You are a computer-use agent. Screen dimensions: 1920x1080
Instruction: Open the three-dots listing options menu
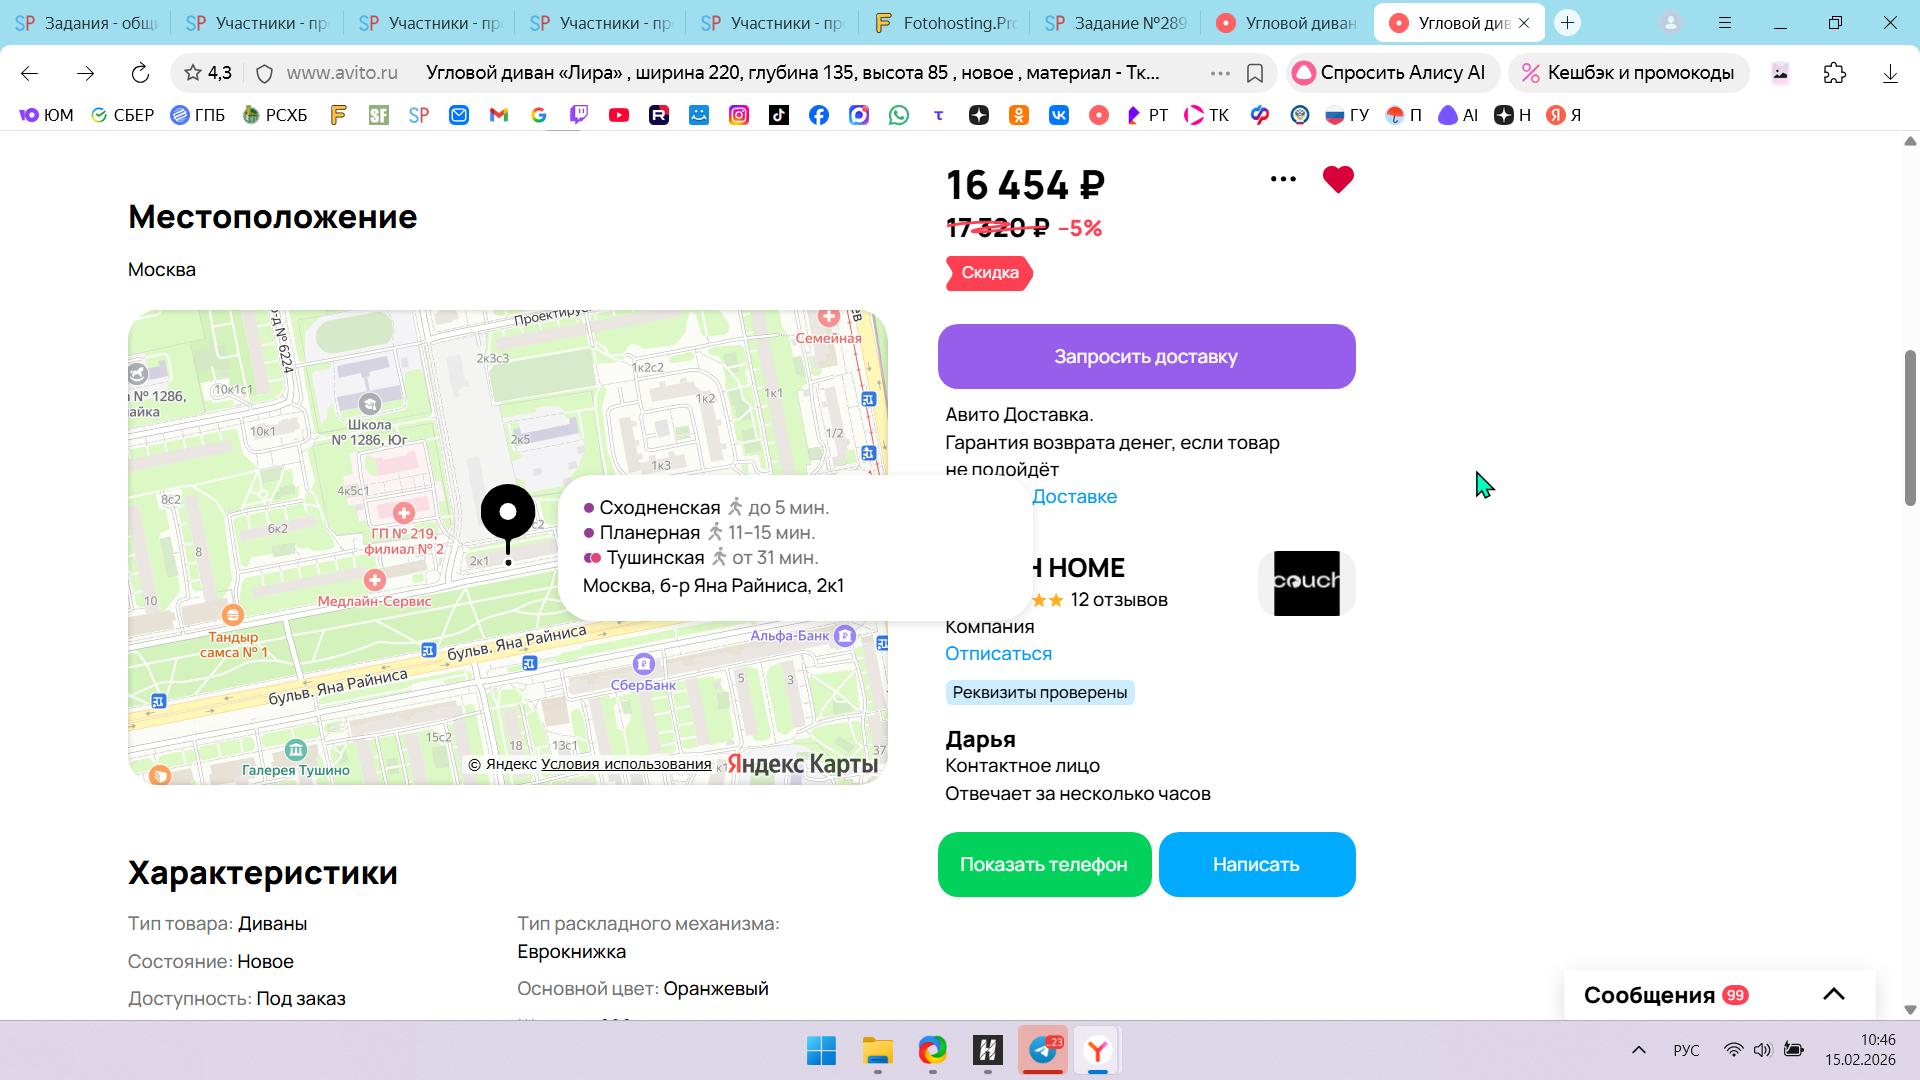[x=1283, y=179]
